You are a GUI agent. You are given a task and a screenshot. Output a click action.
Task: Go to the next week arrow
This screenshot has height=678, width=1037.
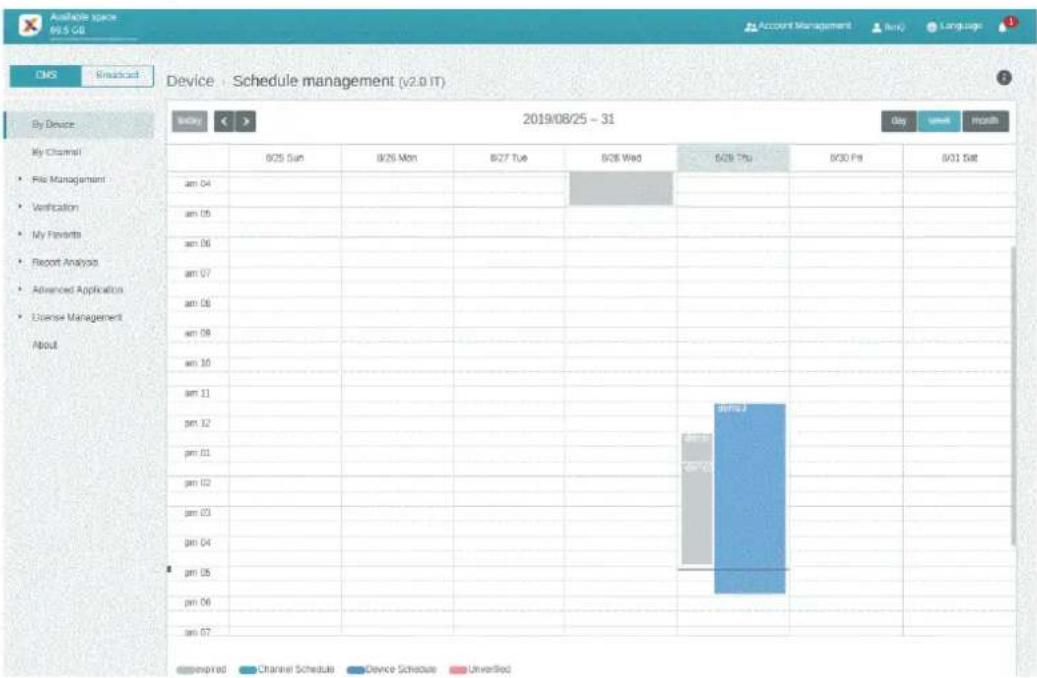coord(246,121)
